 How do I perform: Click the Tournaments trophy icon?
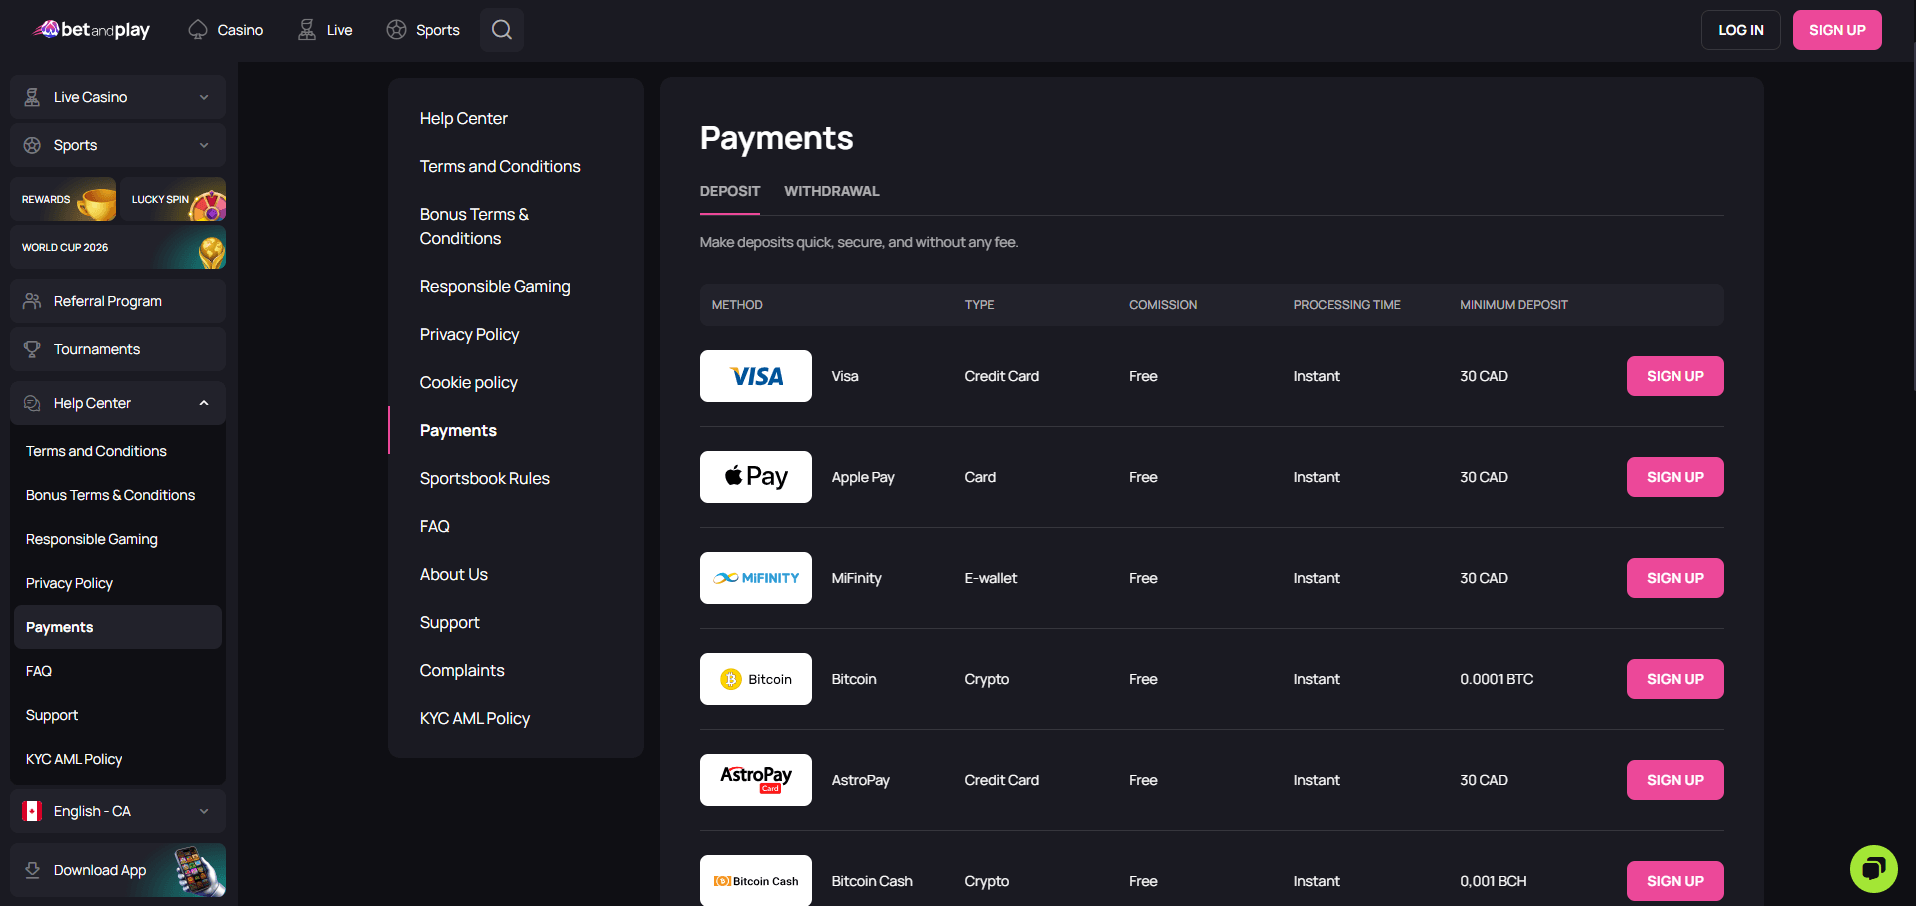(x=32, y=349)
